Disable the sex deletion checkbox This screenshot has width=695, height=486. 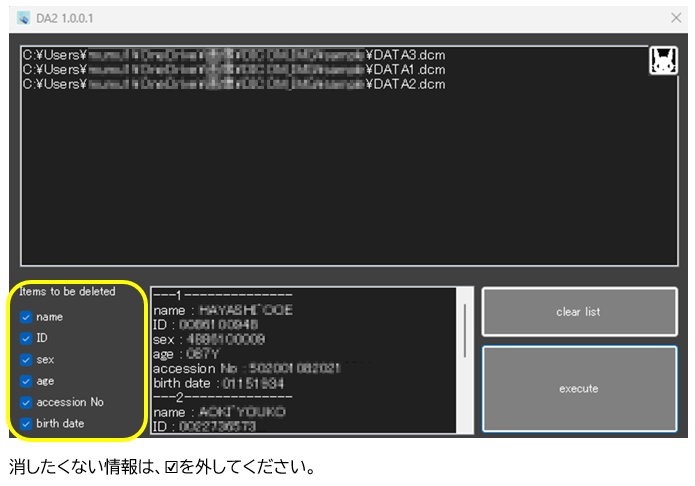(x=26, y=359)
